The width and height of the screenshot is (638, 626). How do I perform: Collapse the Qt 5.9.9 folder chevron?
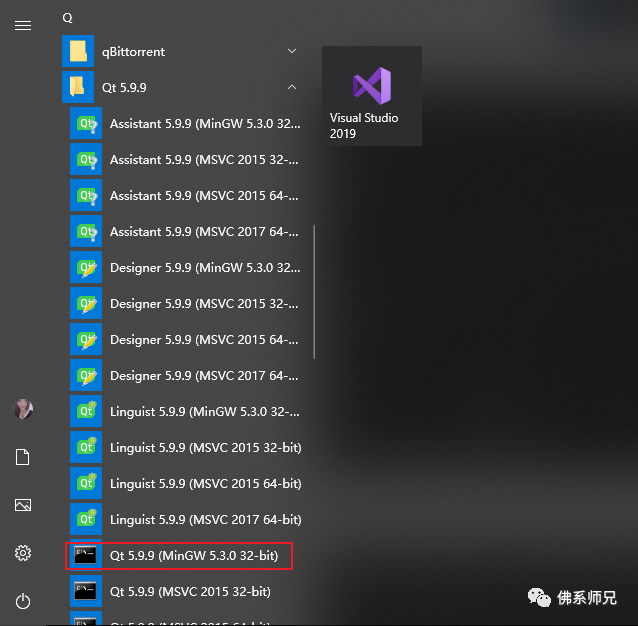pos(292,87)
